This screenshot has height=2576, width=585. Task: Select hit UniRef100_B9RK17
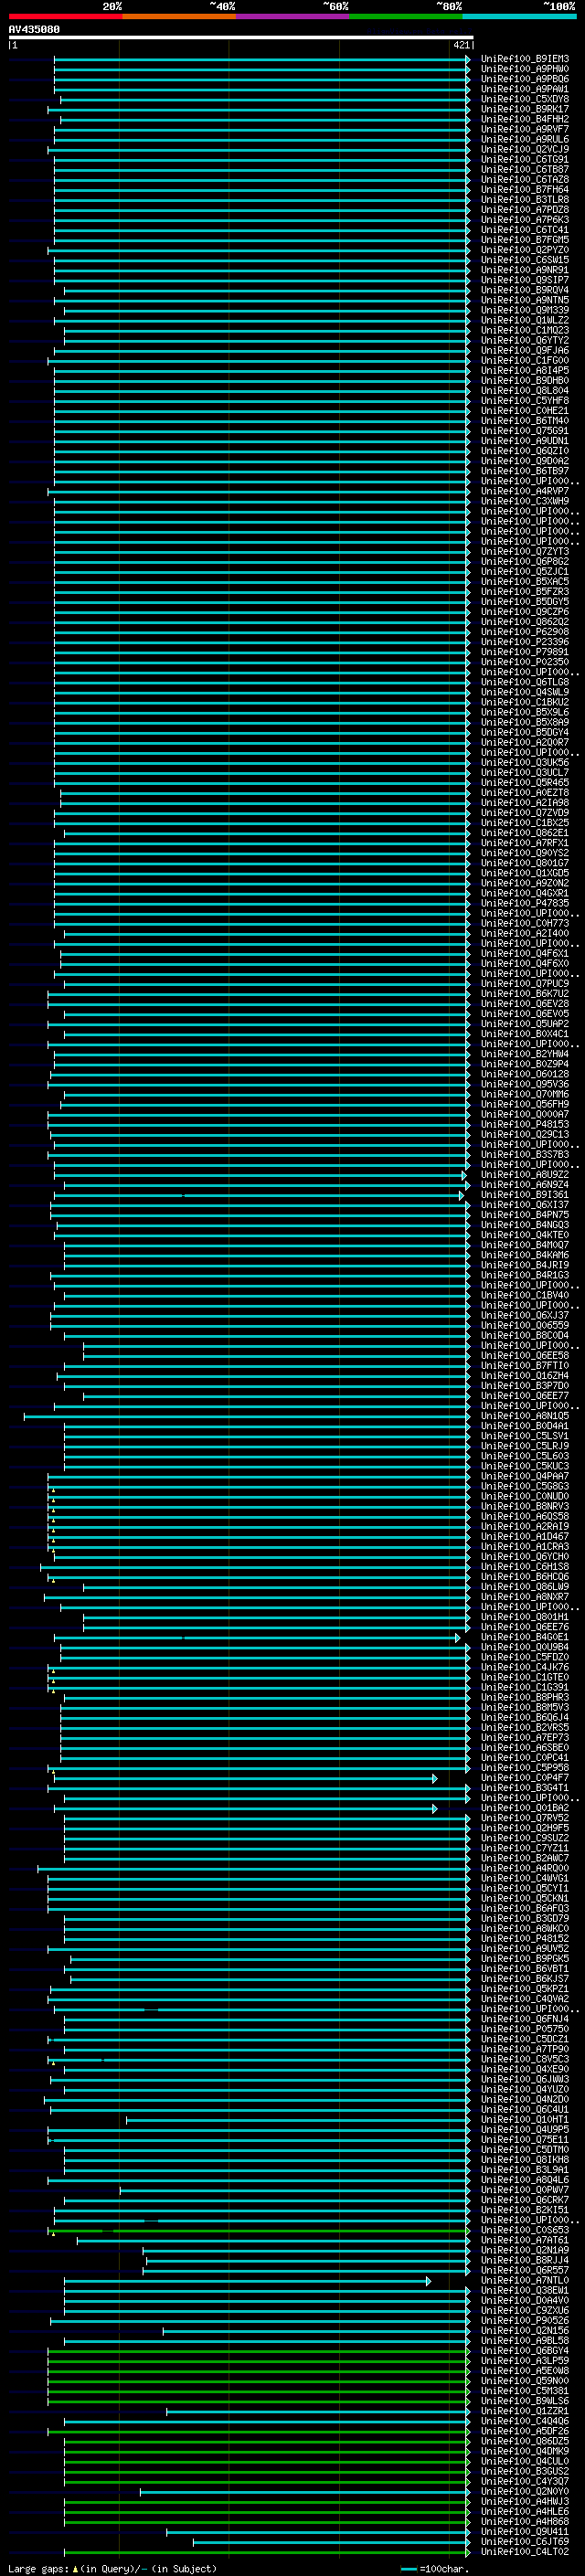pos(525,109)
